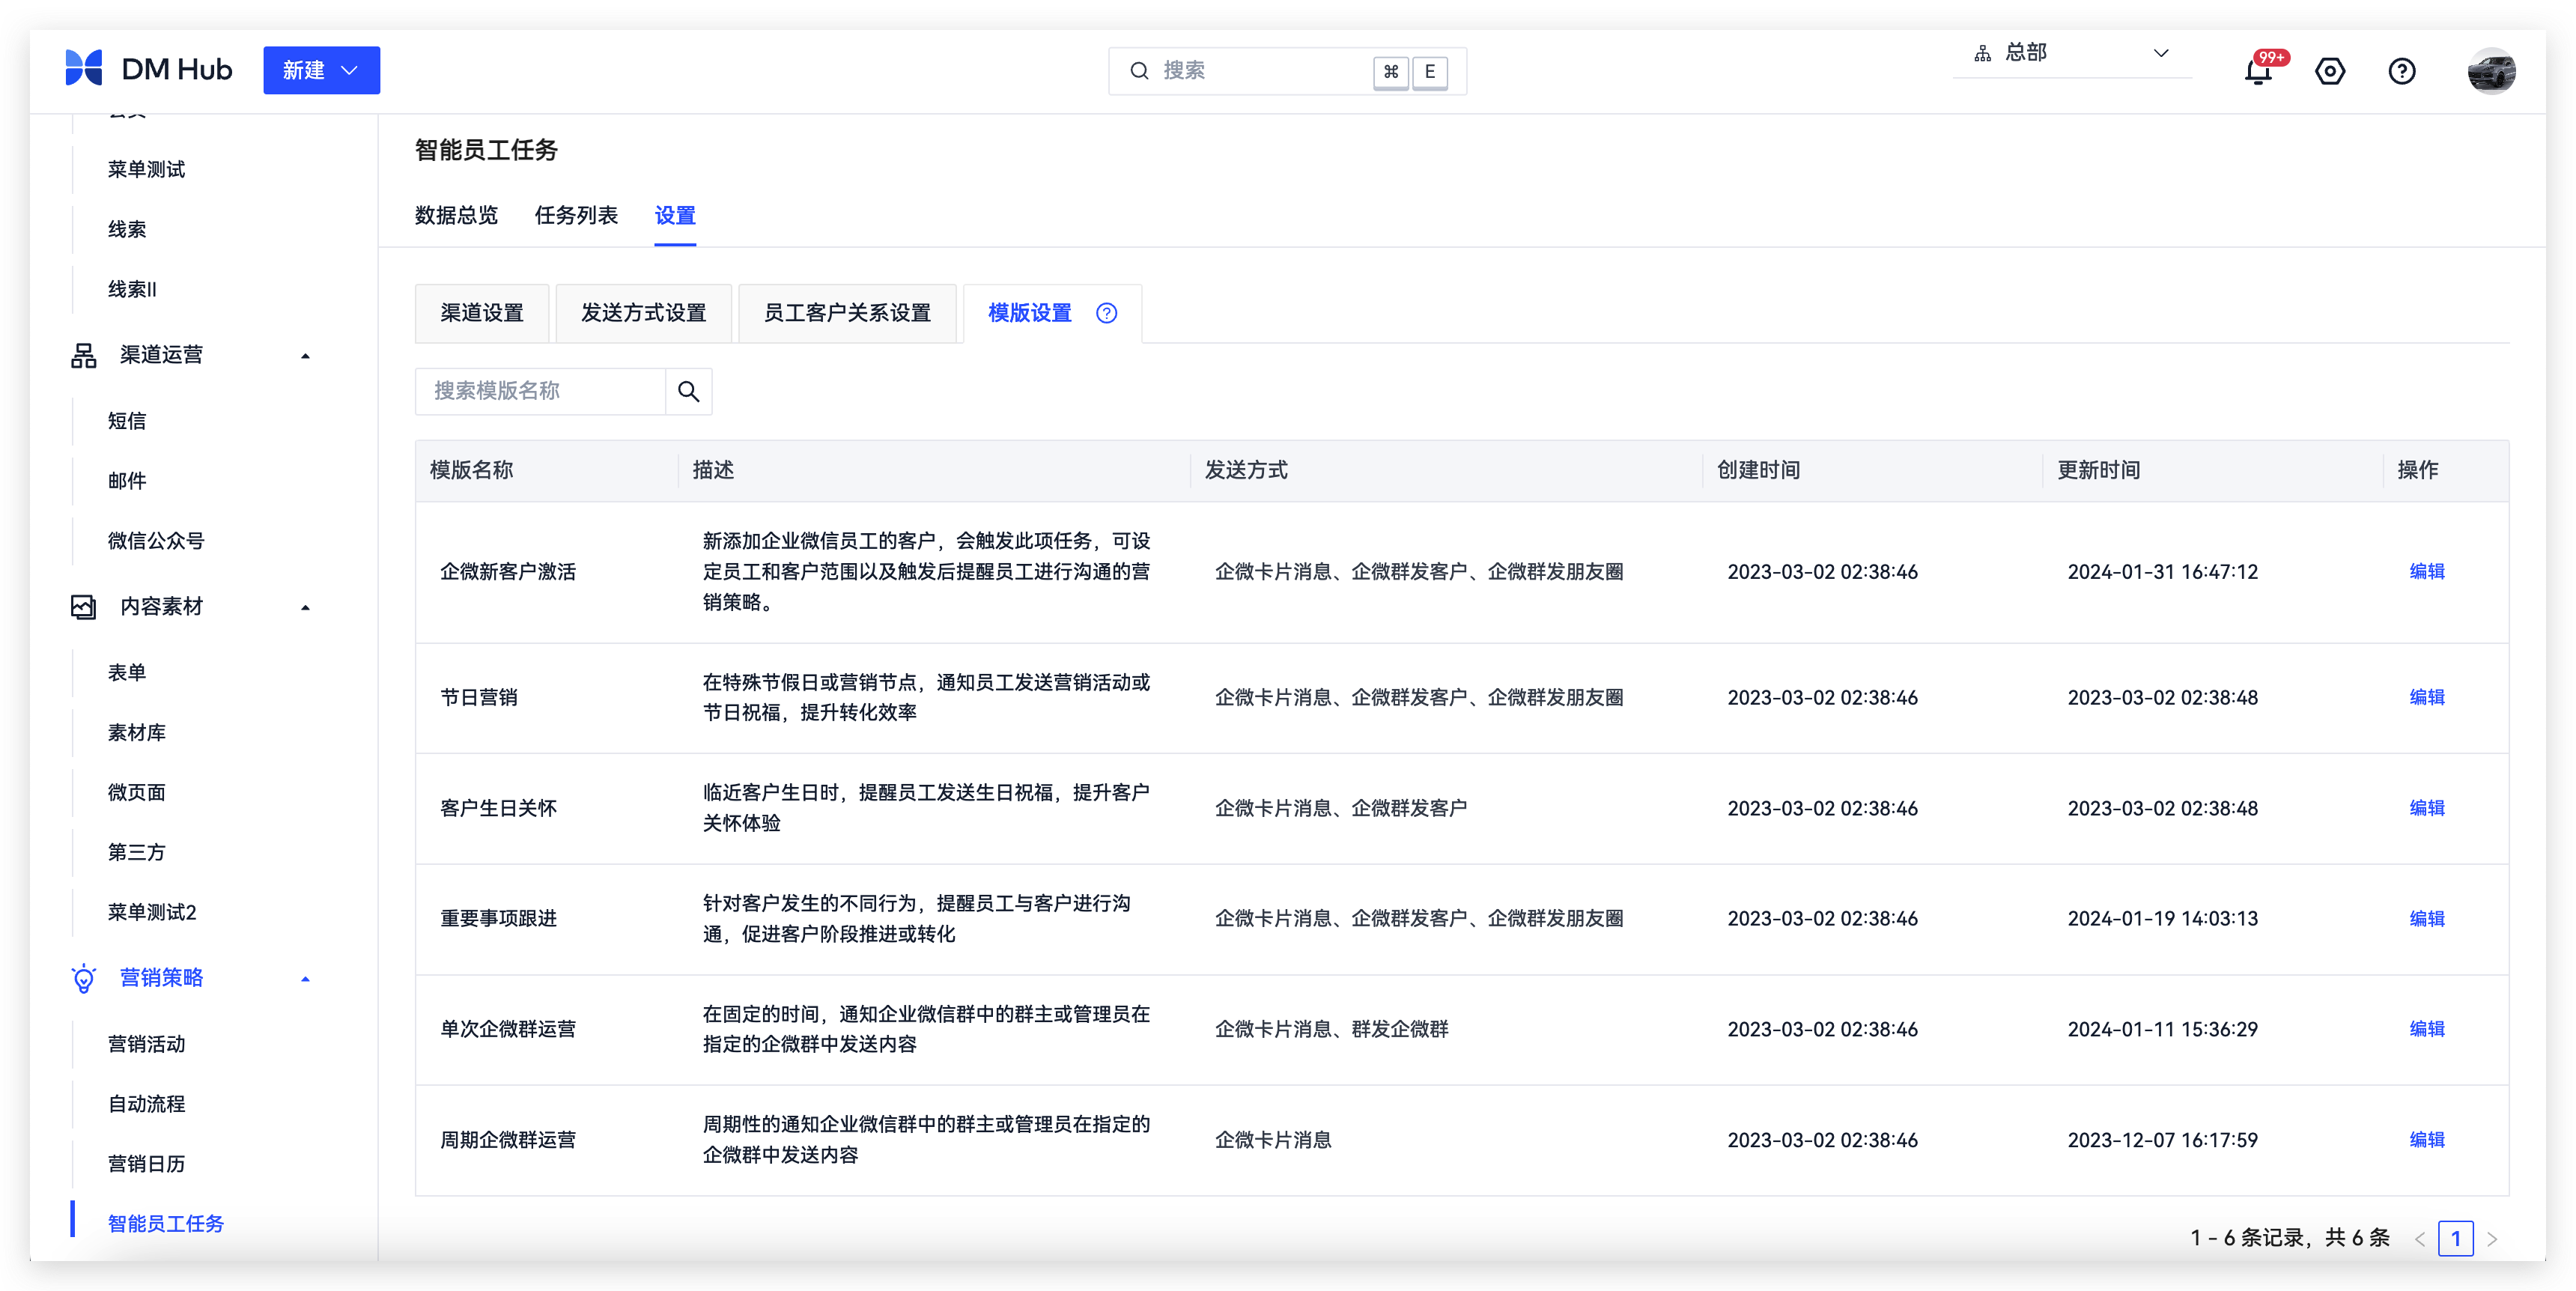This screenshot has width=2576, height=1291.
Task: Click the 节日营销 template name
Action: (x=479, y=697)
